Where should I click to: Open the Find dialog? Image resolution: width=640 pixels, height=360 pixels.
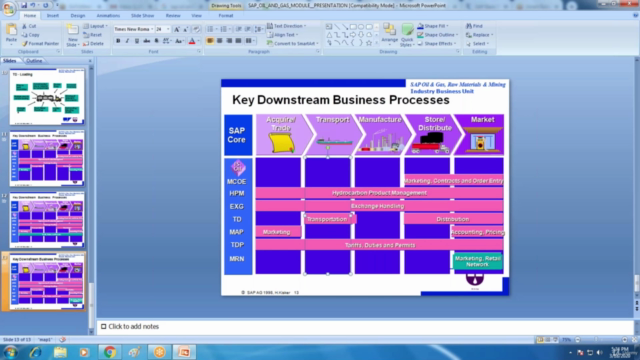474,26
